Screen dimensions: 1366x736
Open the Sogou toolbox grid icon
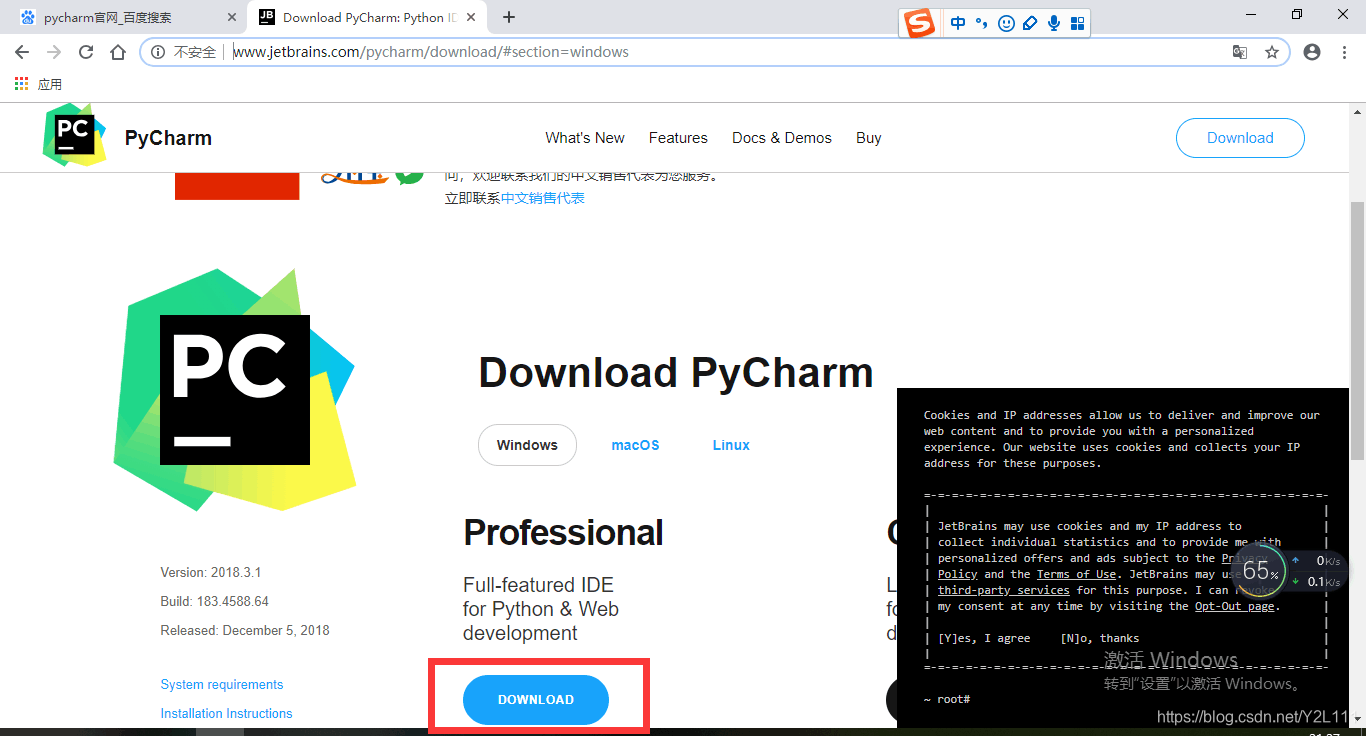tap(1077, 23)
